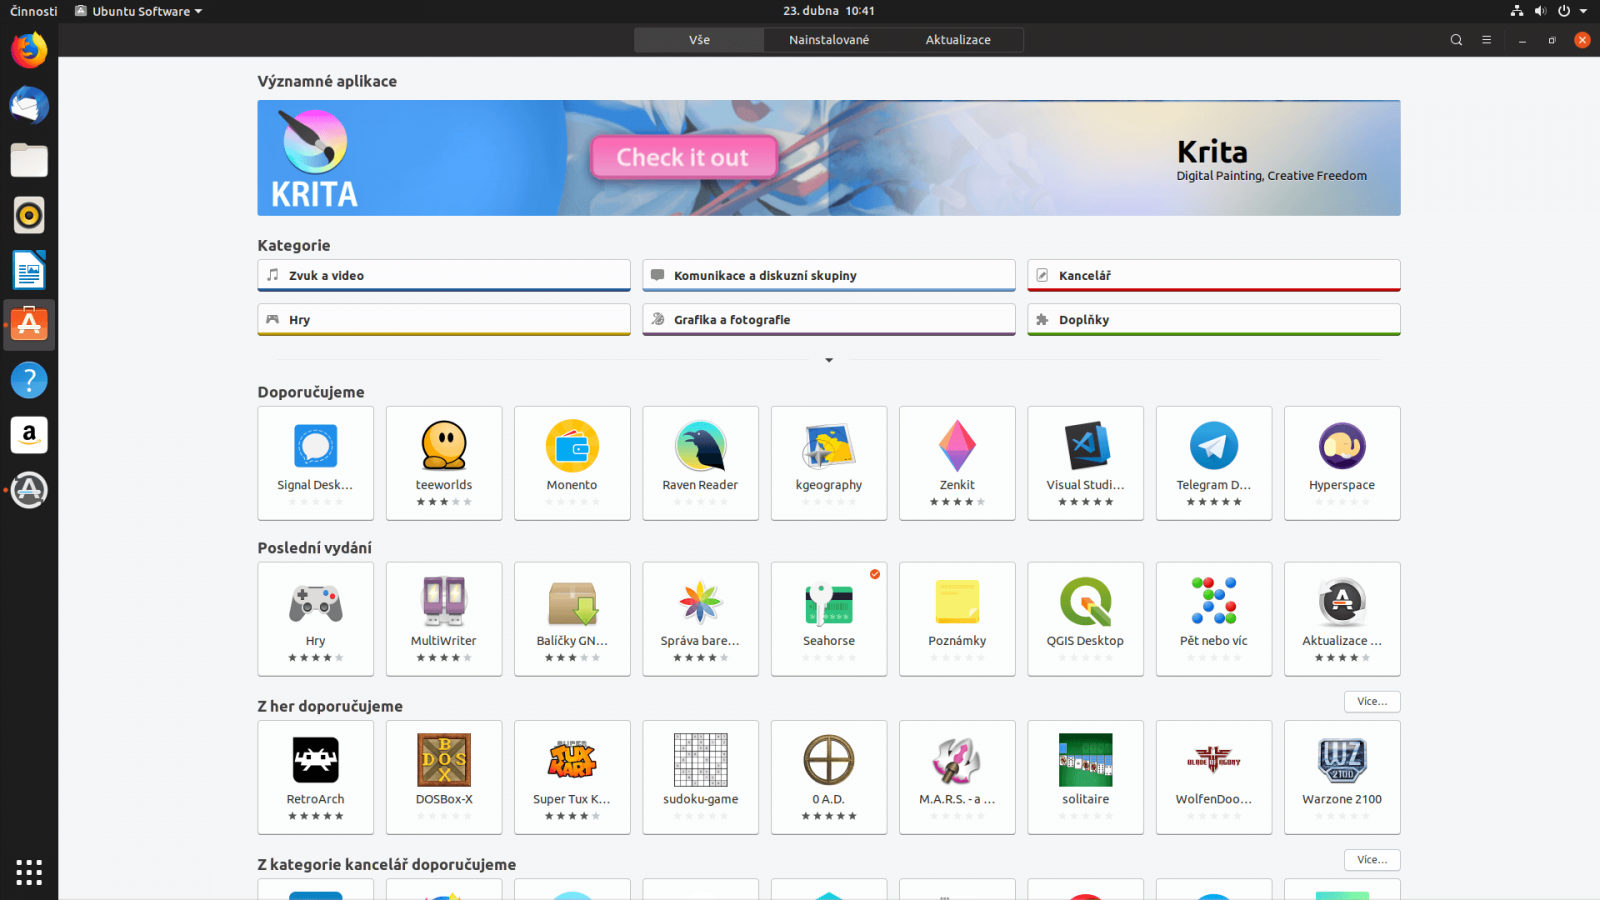
Task: Click the network status icon in top bar
Action: point(1517,11)
